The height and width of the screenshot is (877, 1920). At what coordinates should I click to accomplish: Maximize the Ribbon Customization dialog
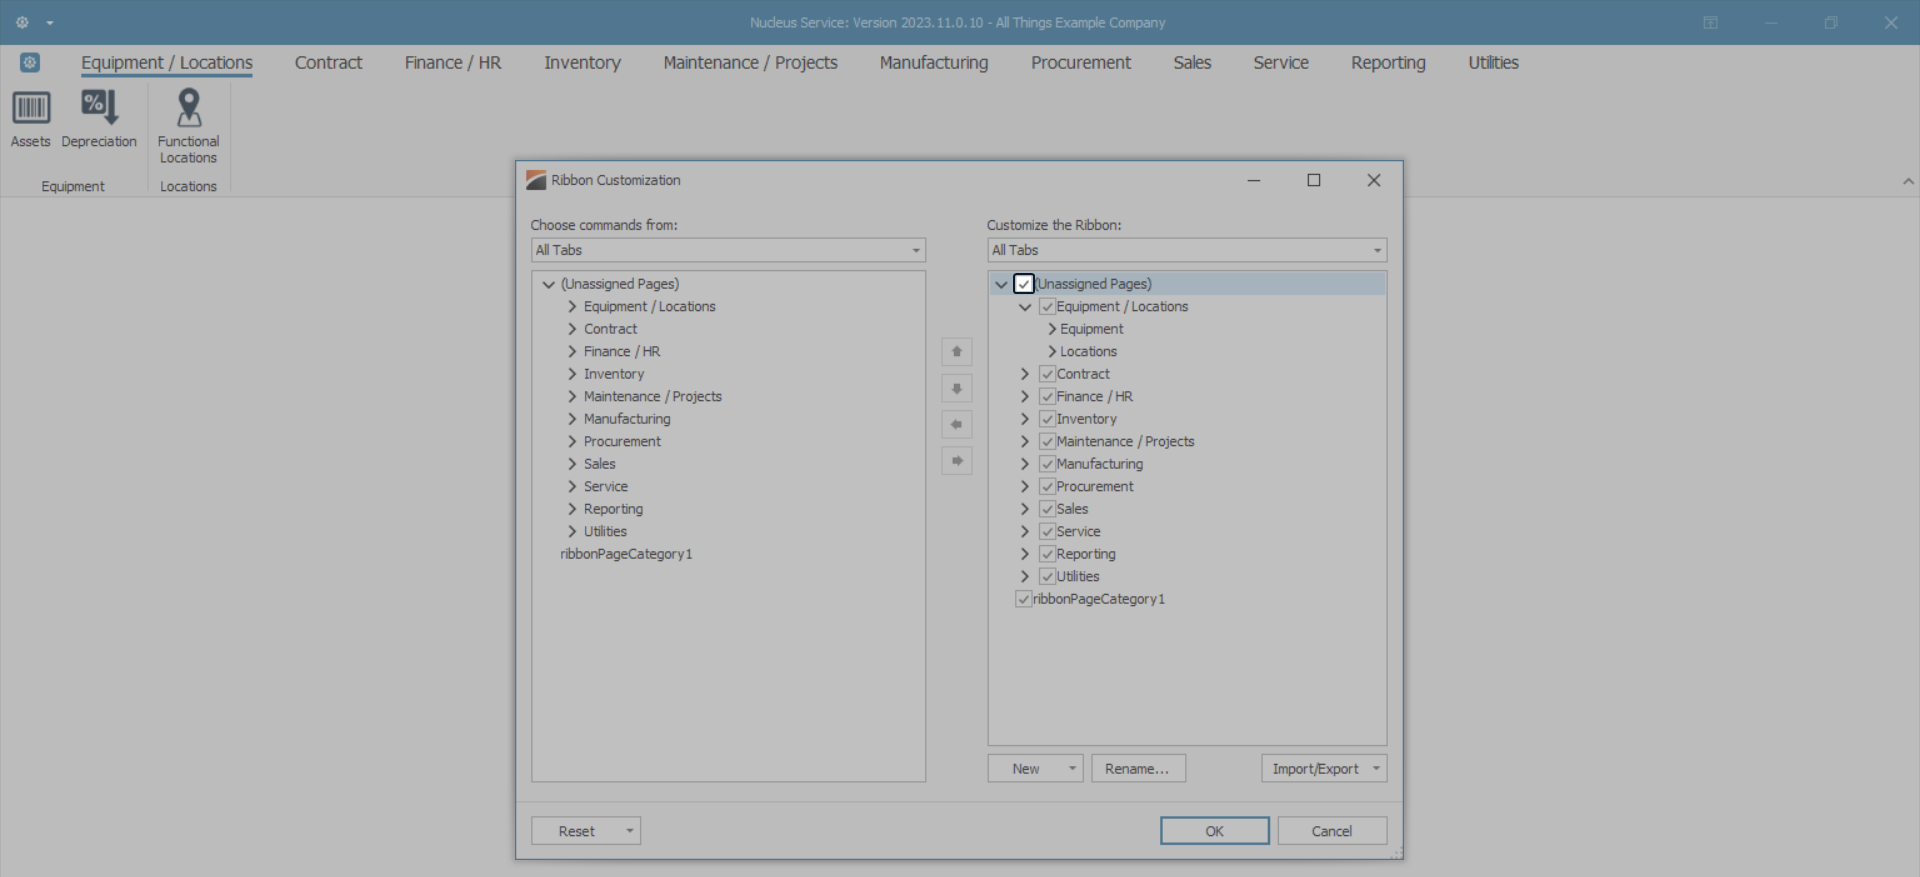[x=1314, y=180]
